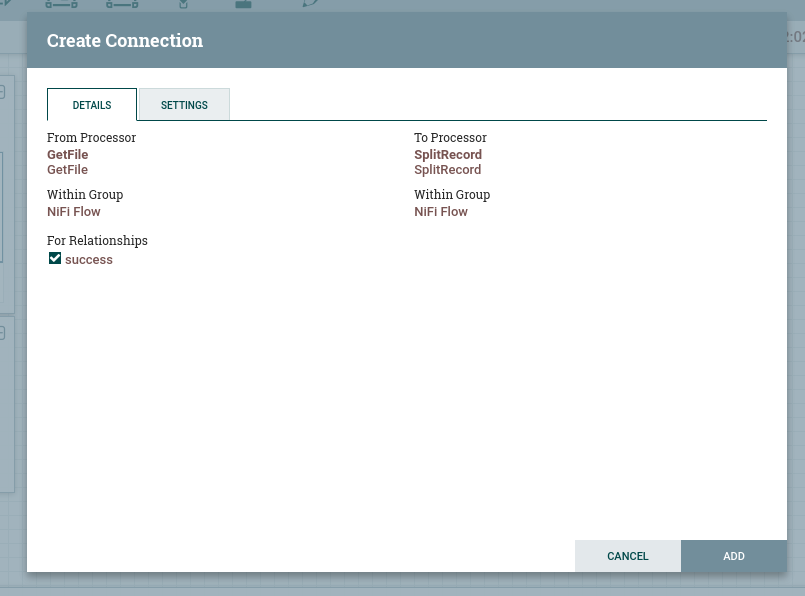Collapse the Navigate panel on left edge

(3, 93)
